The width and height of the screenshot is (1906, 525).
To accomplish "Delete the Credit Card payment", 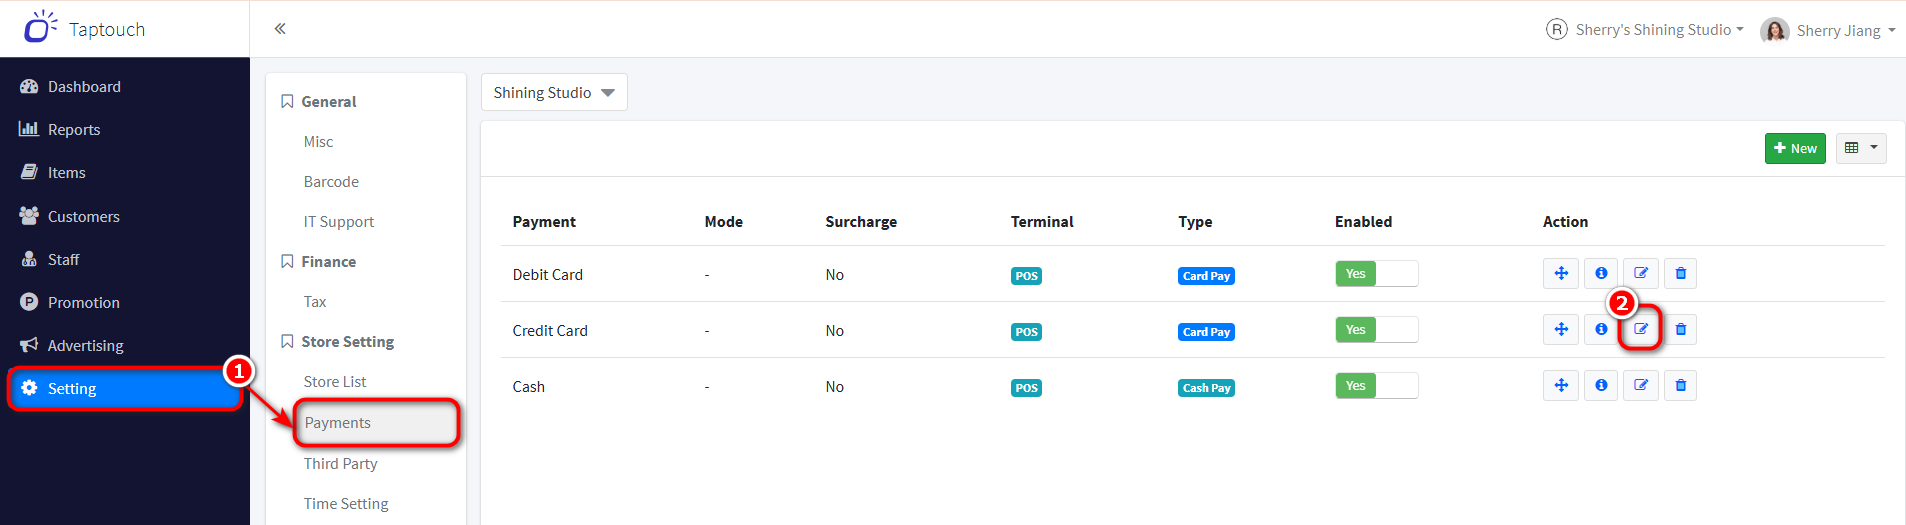I will (x=1681, y=330).
